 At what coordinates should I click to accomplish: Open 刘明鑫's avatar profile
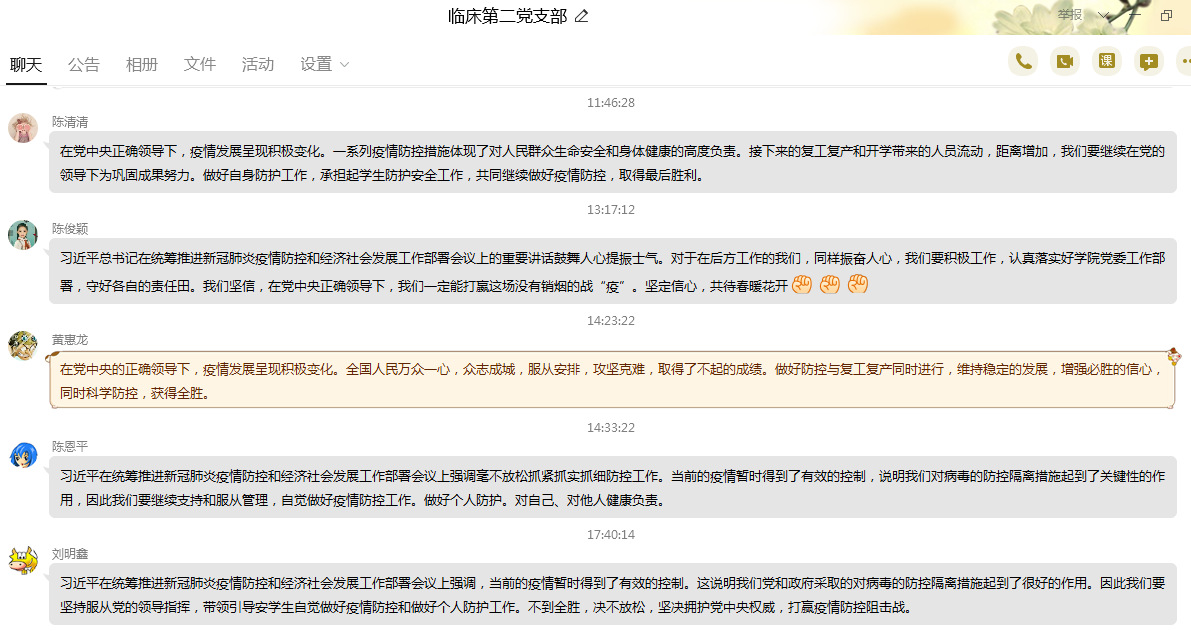(23, 561)
